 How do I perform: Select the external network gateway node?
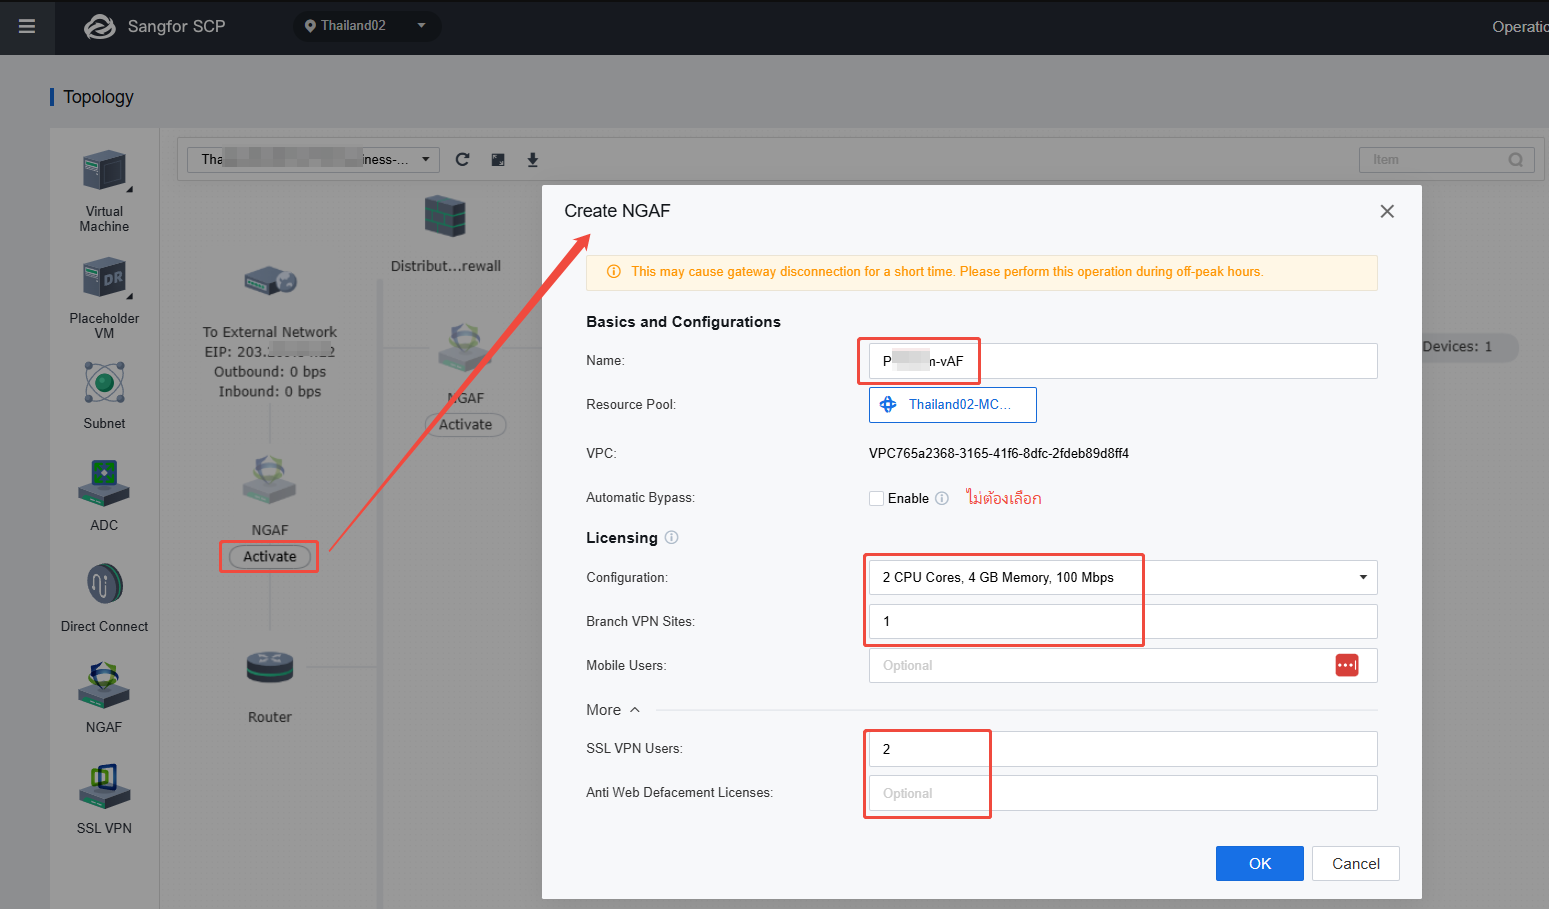coord(270,280)
